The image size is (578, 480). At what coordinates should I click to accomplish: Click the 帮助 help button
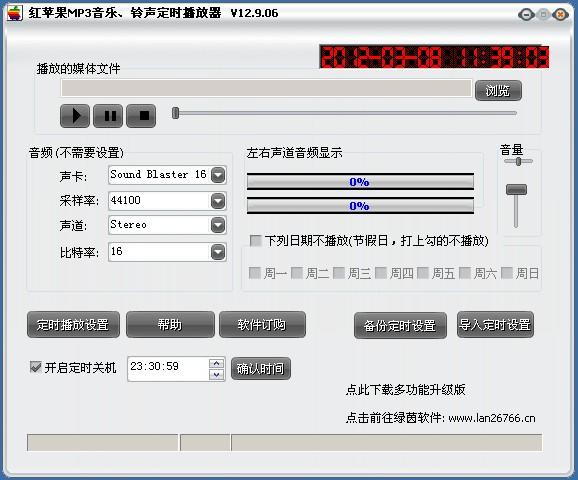(x=170, y=325)
